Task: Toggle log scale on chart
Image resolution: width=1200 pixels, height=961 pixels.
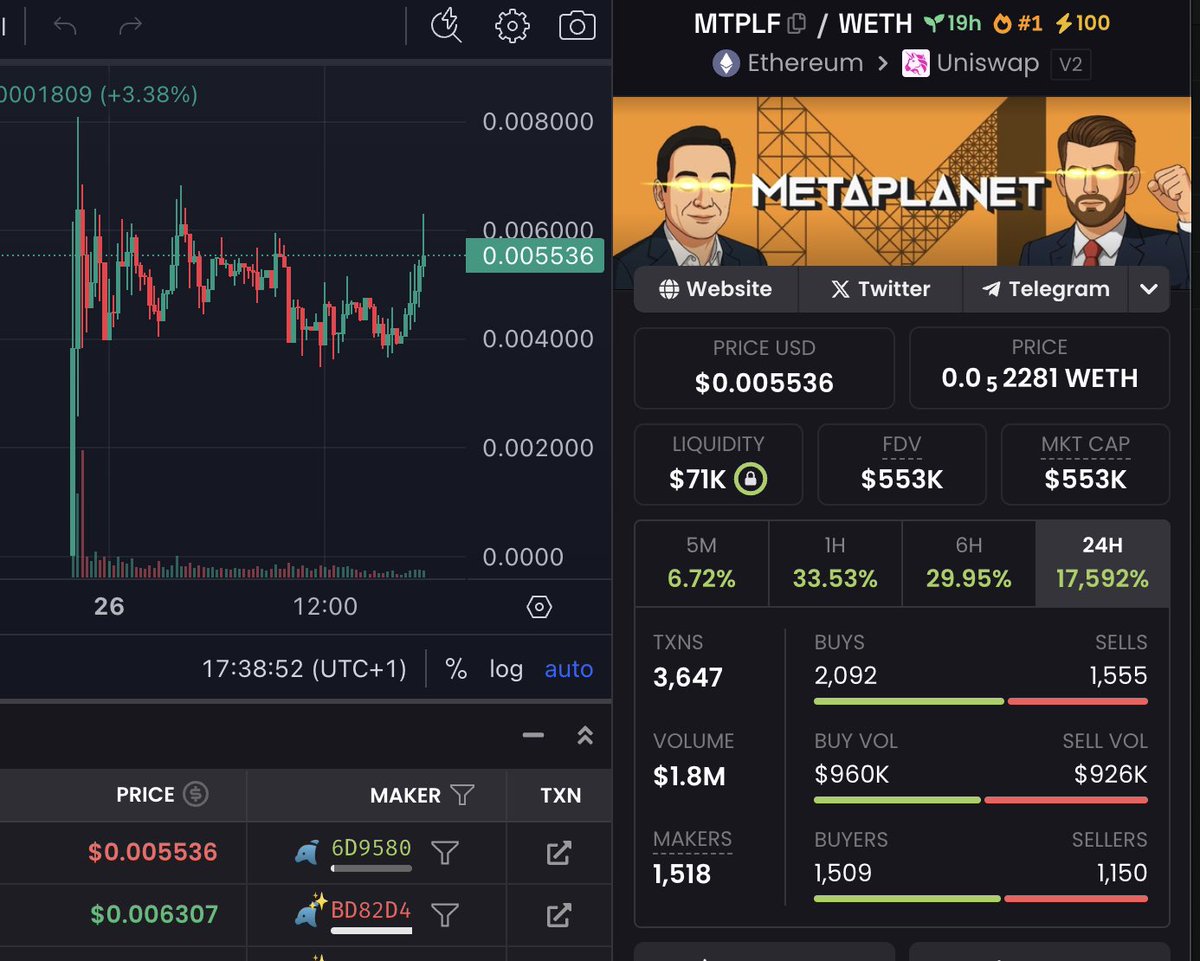Action: [506, 669]
